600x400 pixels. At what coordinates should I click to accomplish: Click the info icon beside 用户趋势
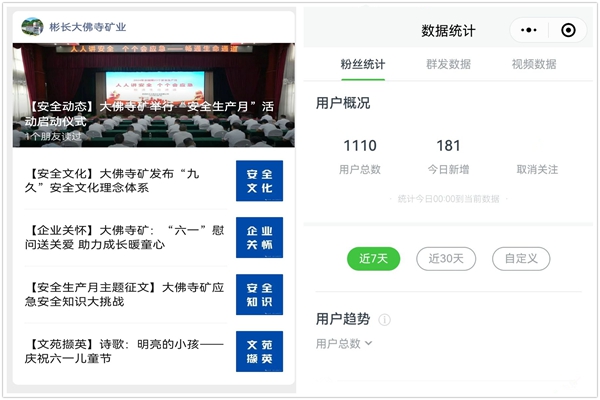click(385, 320)
